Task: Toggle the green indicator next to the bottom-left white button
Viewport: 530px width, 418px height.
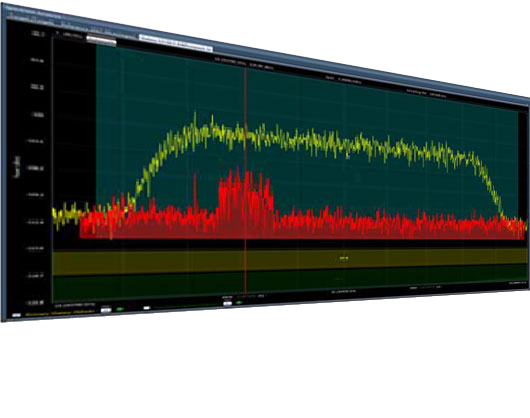Action: 120,309
